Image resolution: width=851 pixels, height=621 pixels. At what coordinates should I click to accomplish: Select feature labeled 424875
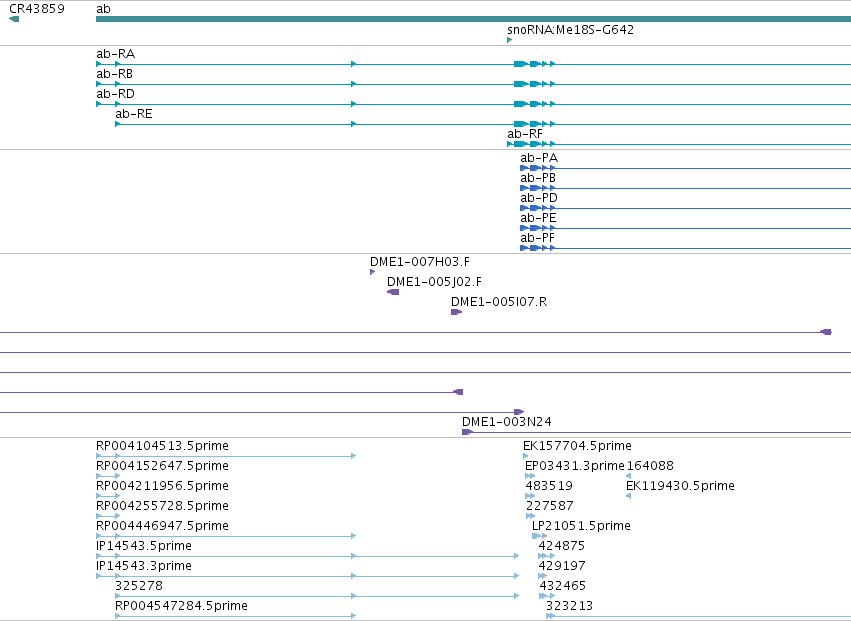[562, 546]
